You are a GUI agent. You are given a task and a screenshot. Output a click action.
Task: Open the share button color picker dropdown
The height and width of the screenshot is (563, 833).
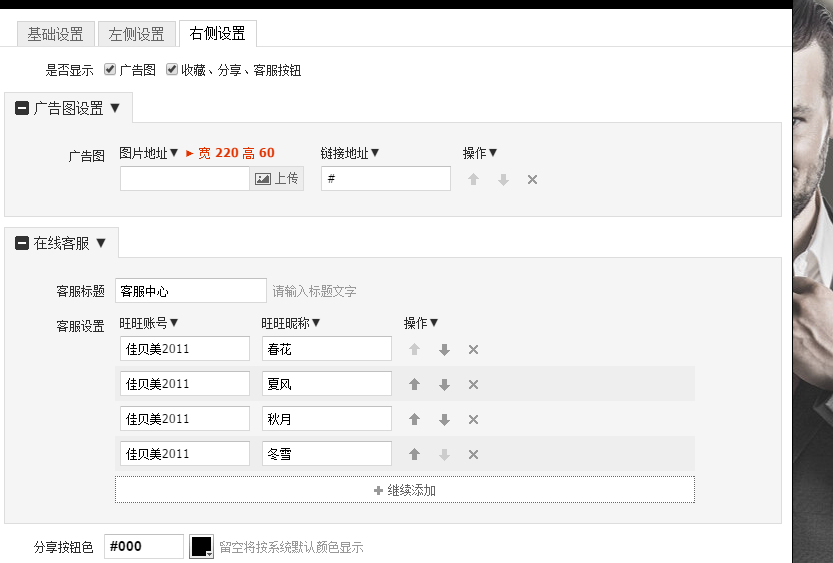[202, 547]
